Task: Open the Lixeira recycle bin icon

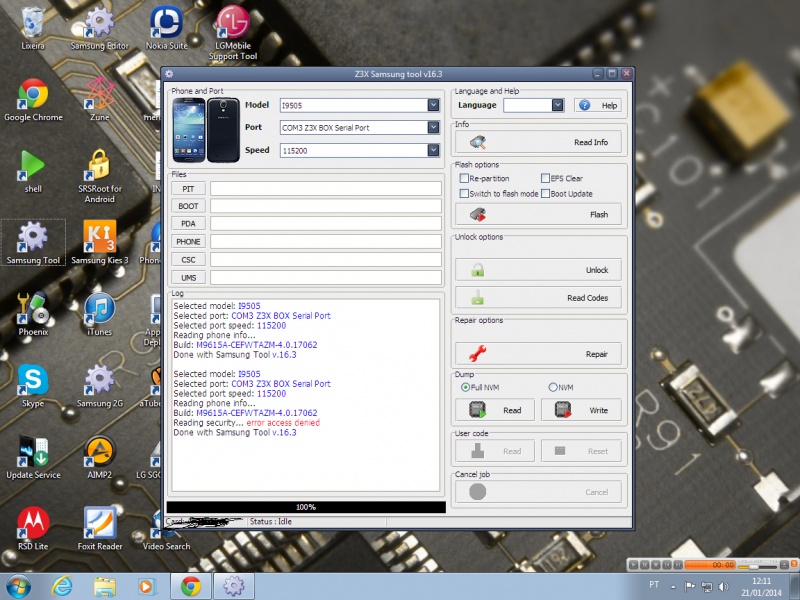Action: [33, 28]
